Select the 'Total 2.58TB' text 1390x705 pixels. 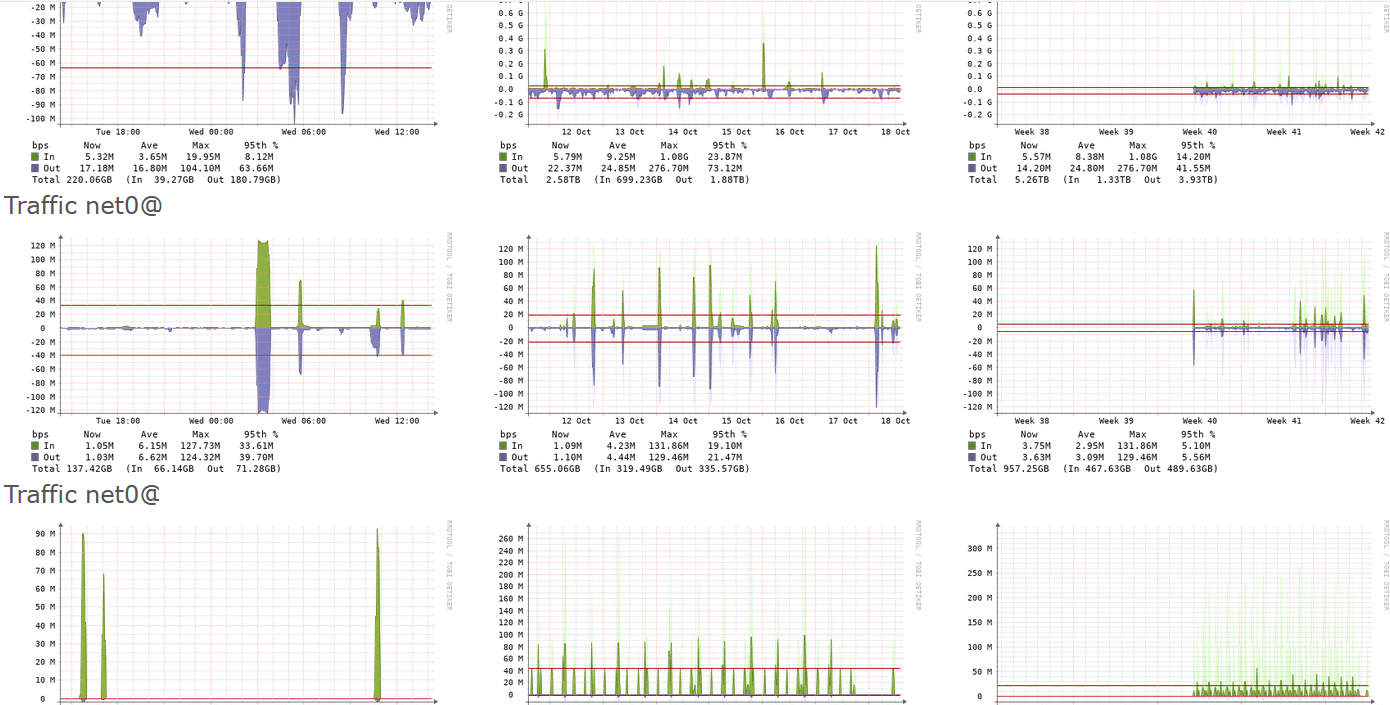(538, 180)
